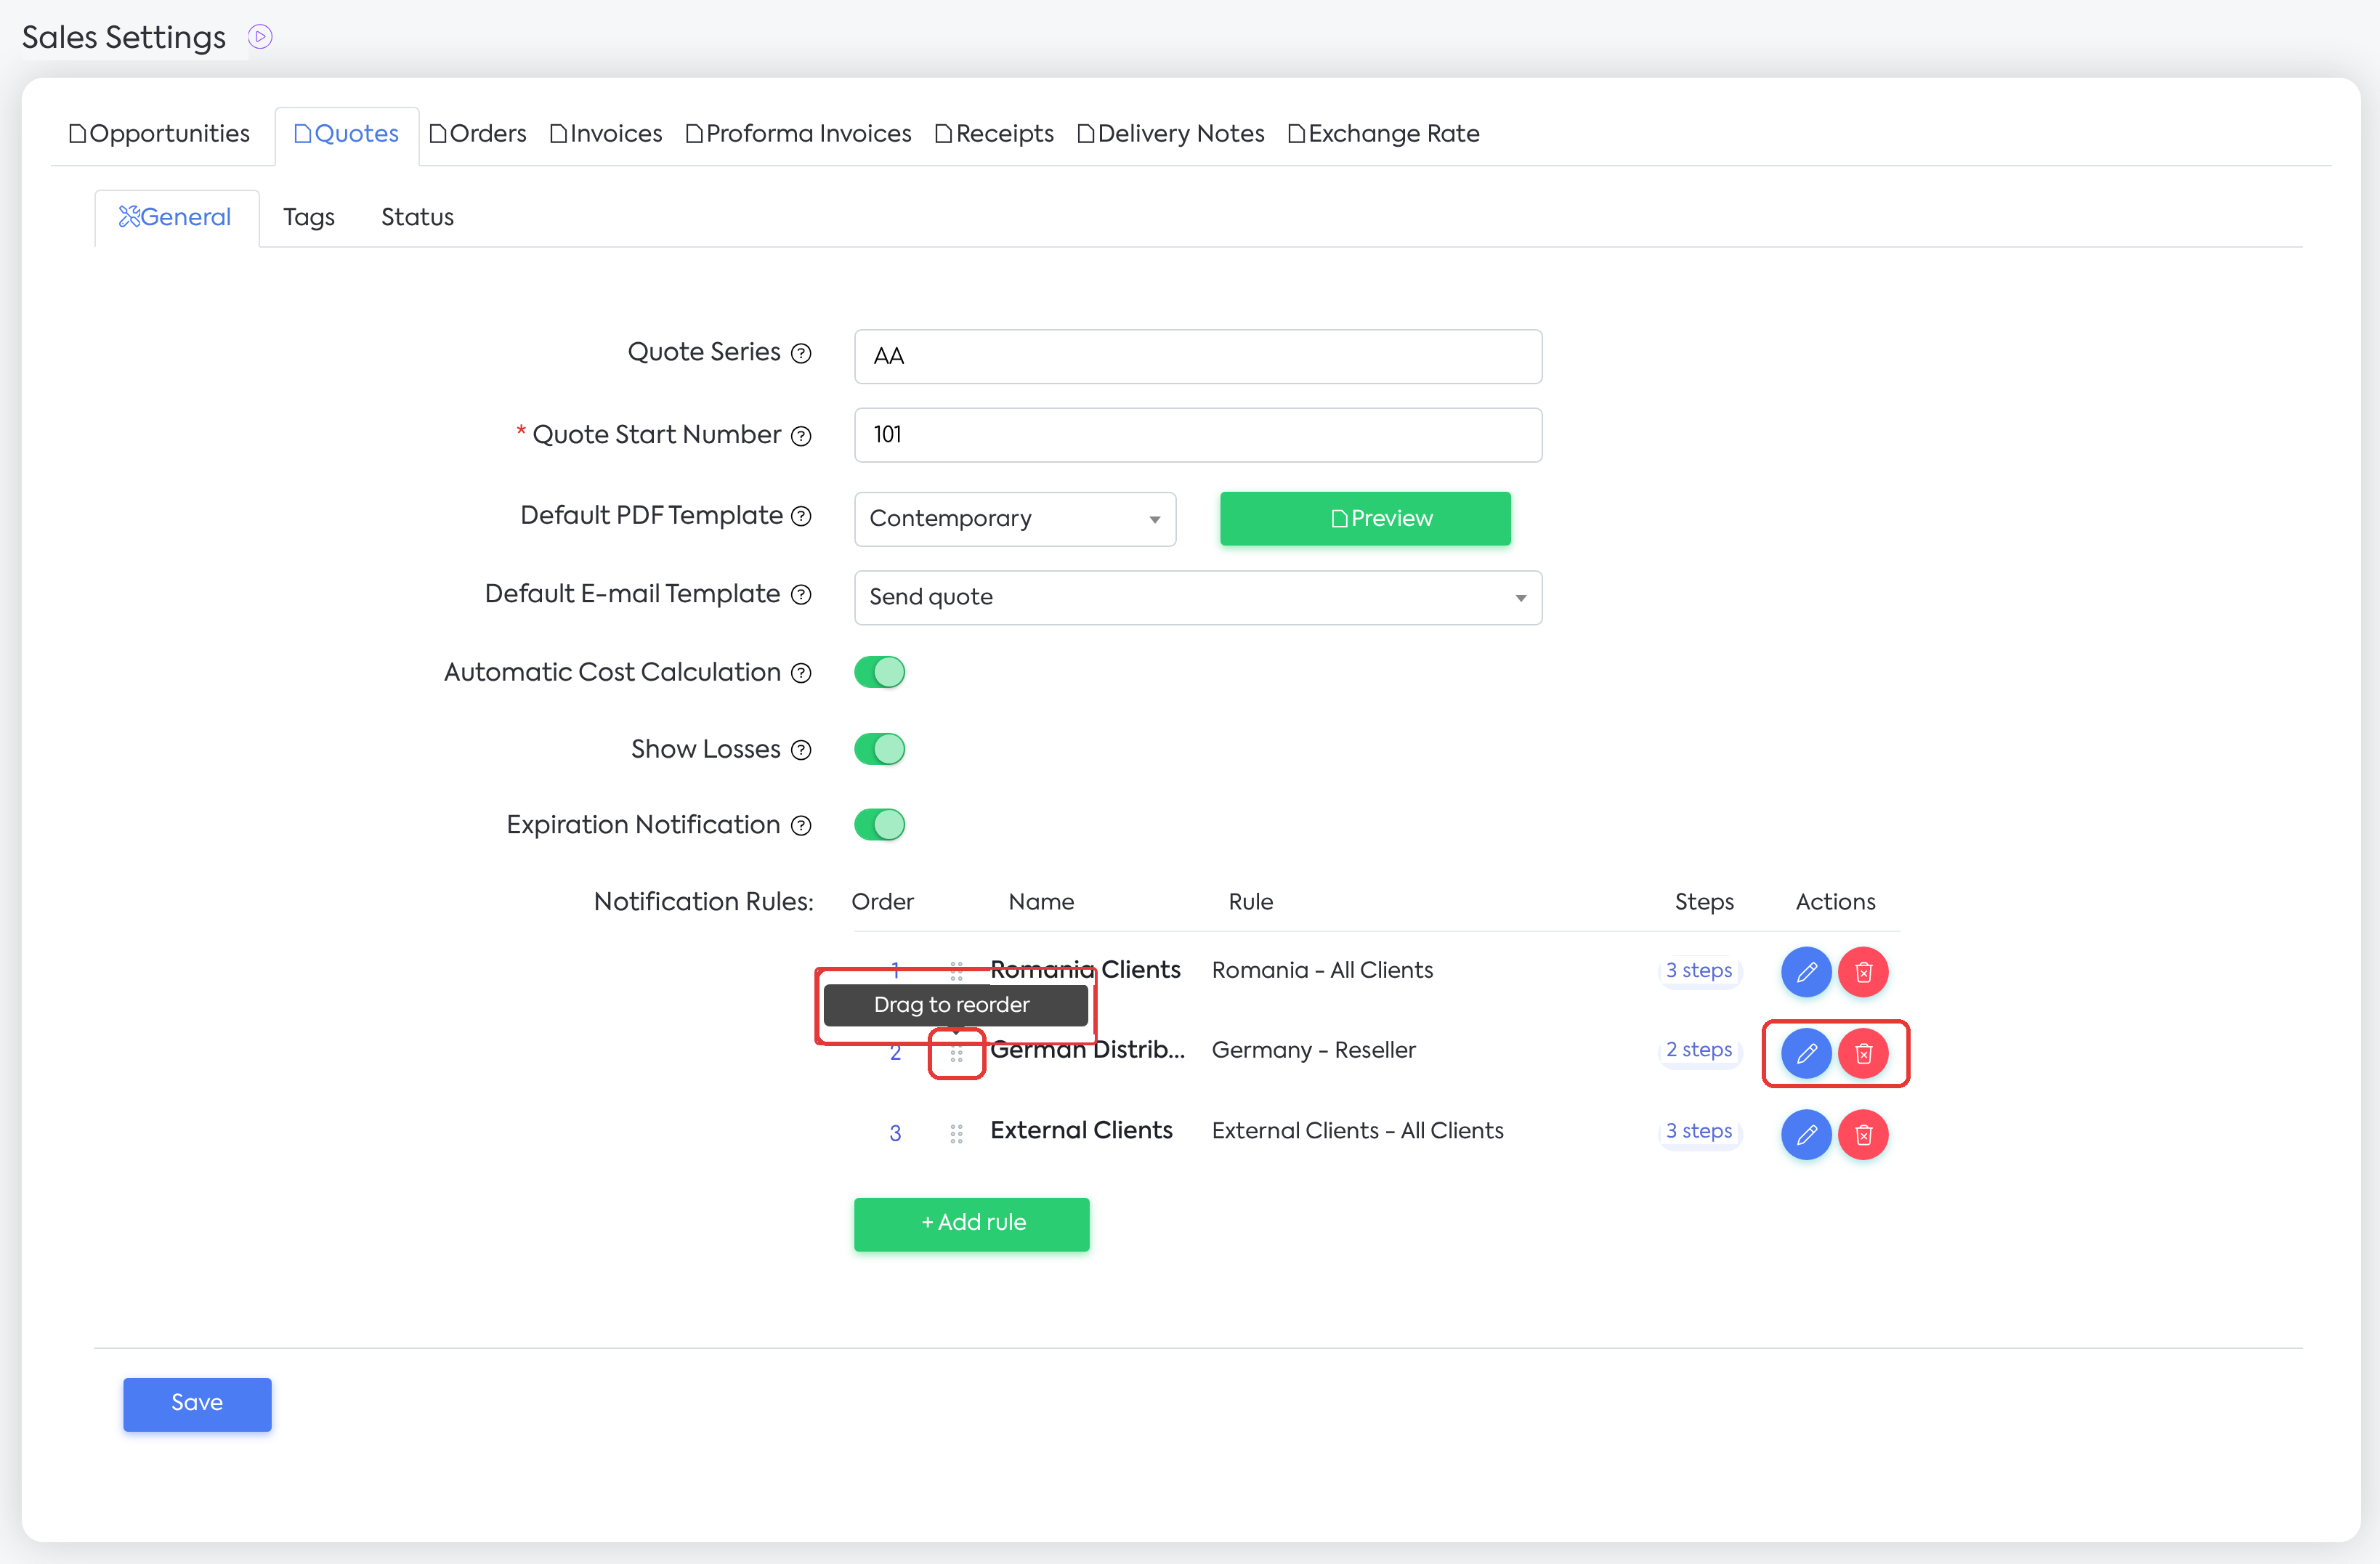Click the Save button

(x=197, y=1404)
